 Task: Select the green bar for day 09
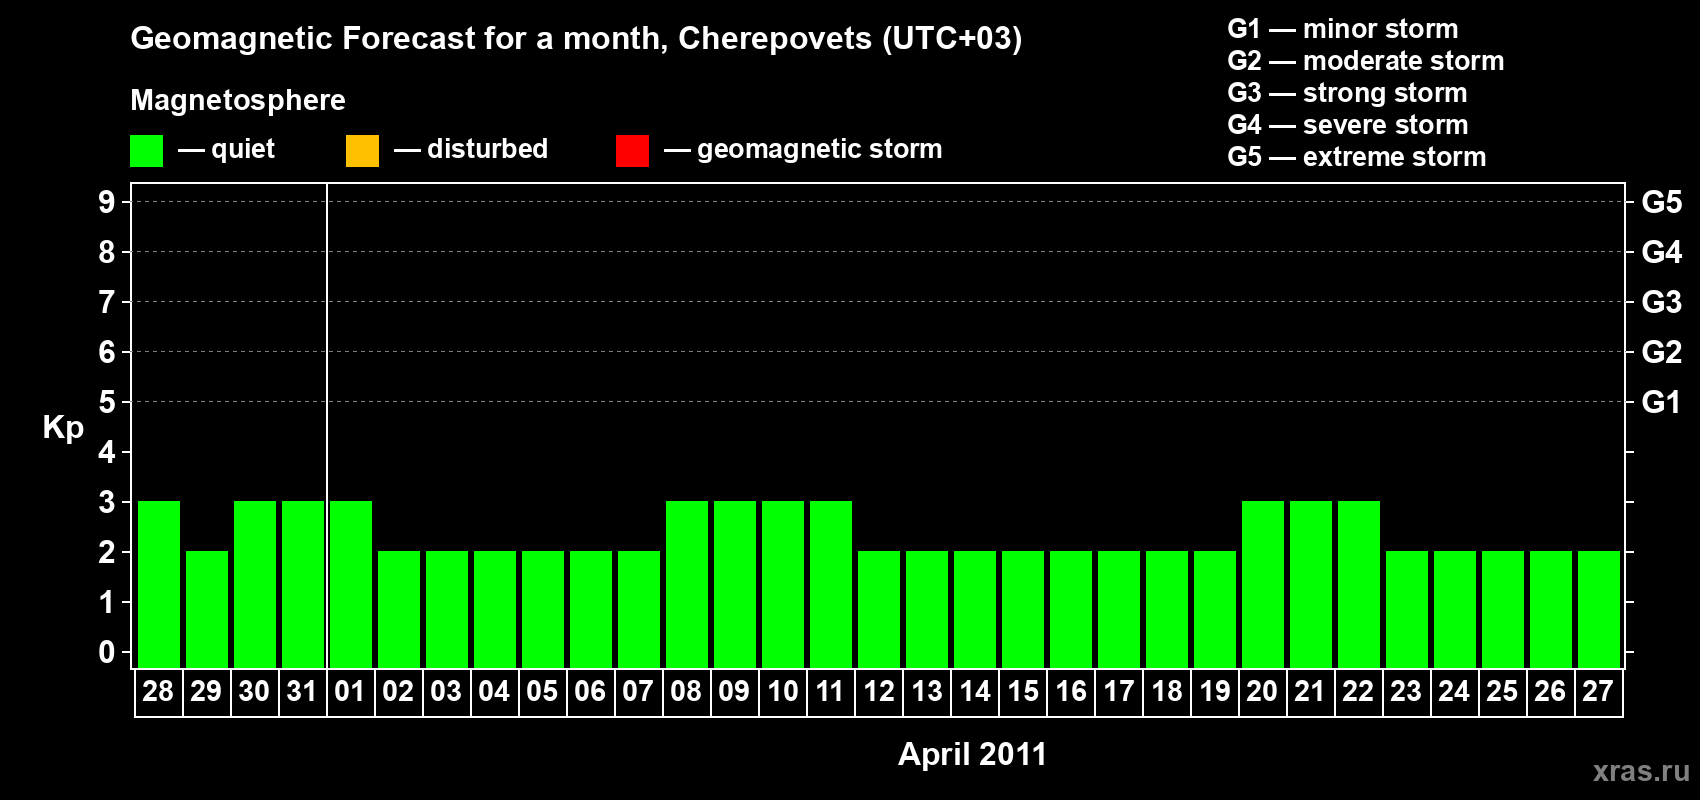(x=735, y=584)
